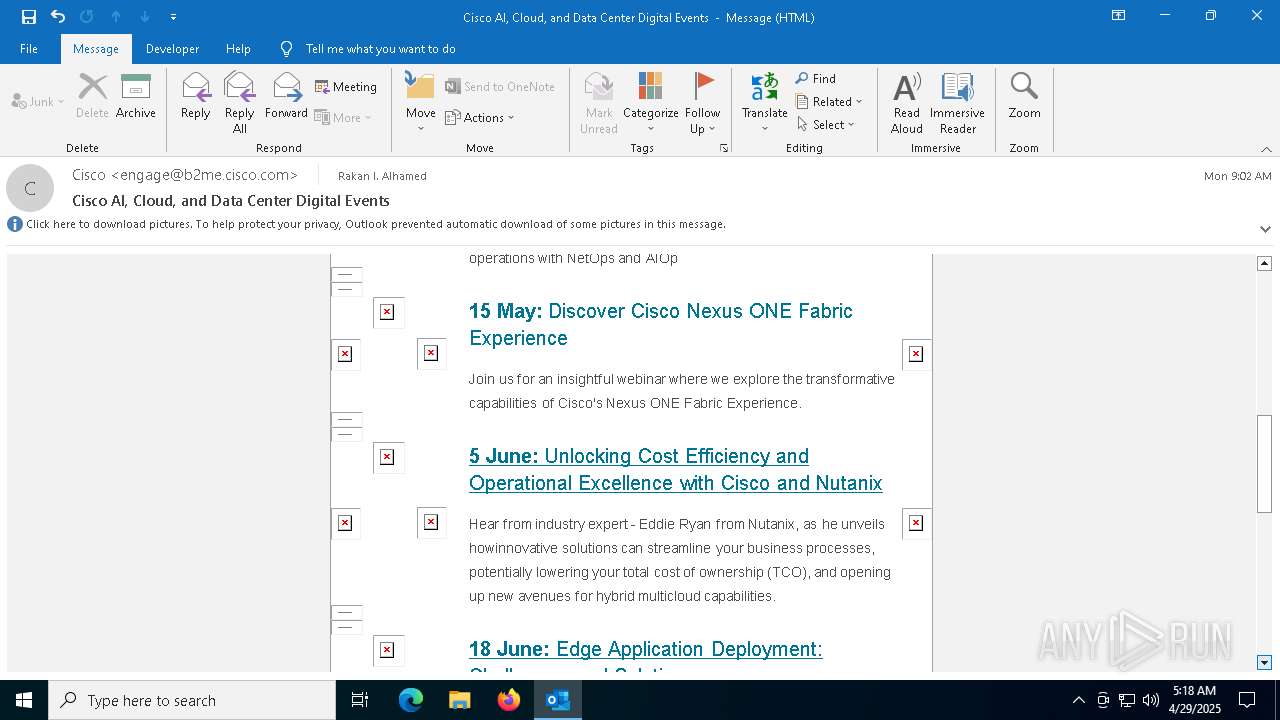Click the Tell me what you want to do box
This screenshot has width=1280, height=720.
pyautogui.click(x=380, y=49)
